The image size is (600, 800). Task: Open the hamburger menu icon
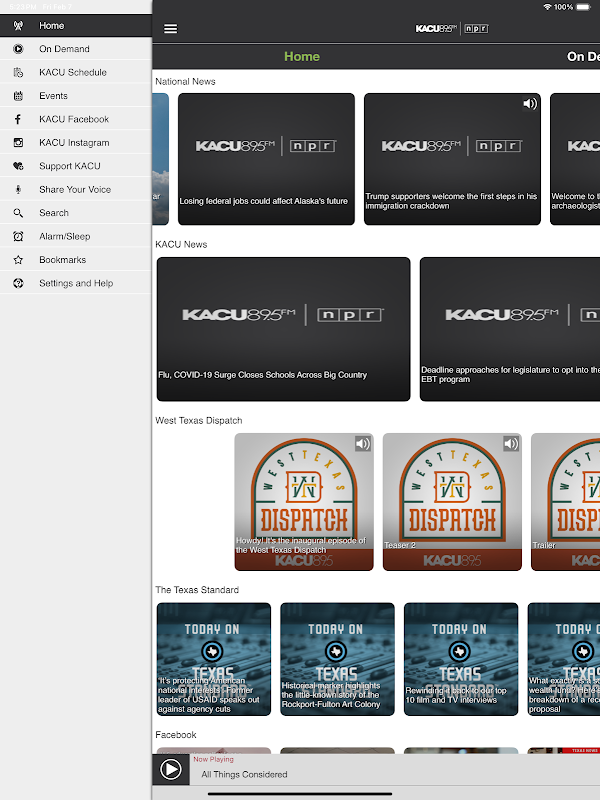[x=170, y=29]
